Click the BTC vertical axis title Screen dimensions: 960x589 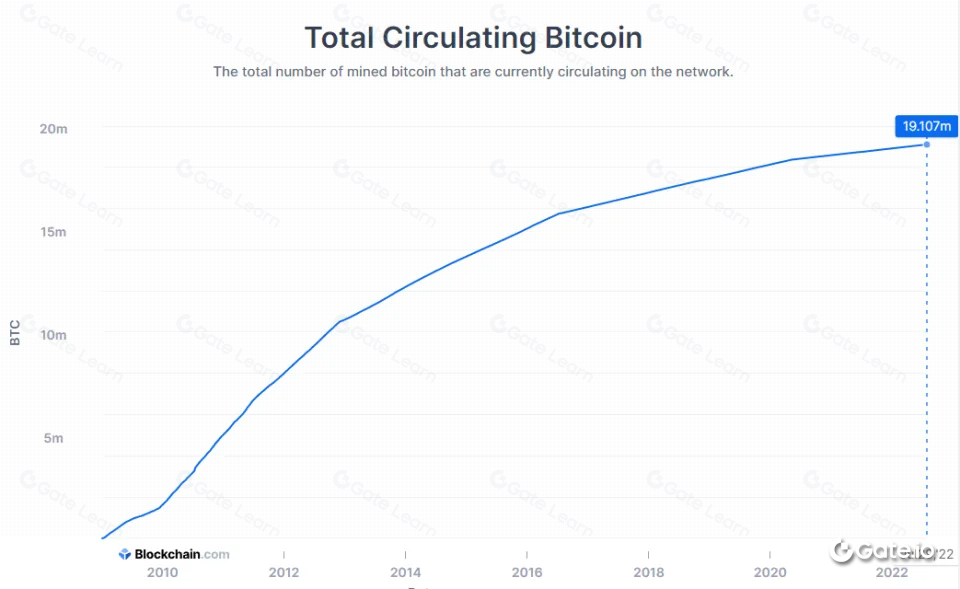tap(15, 333)
